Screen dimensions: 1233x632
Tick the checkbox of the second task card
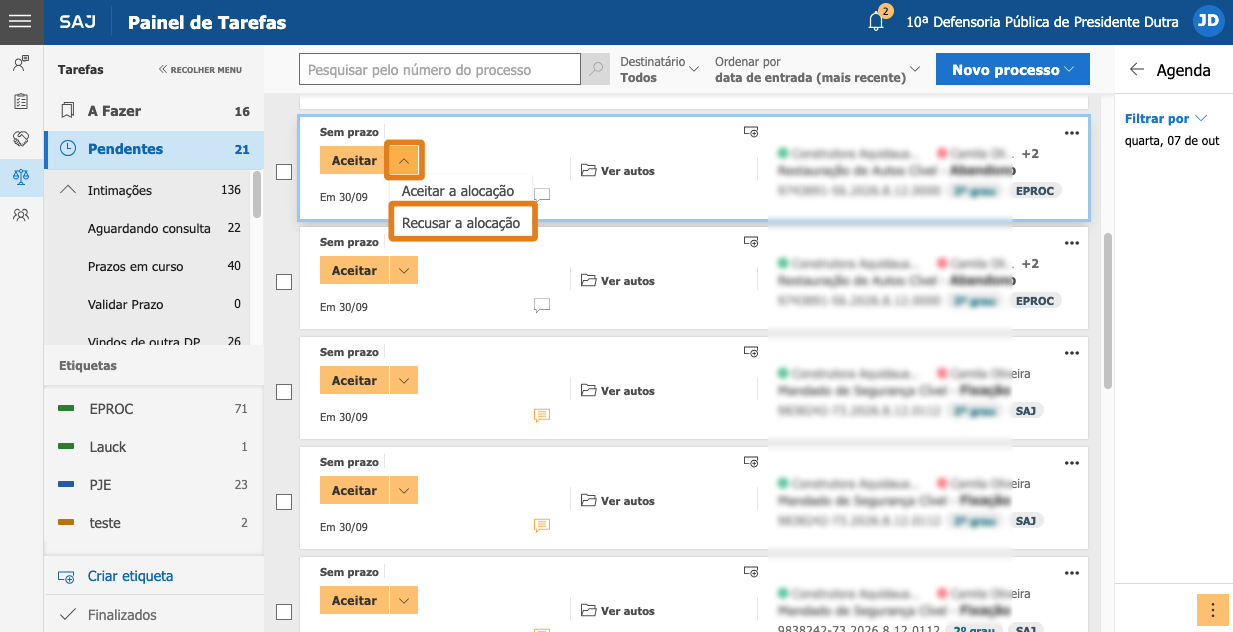(284, 282)
